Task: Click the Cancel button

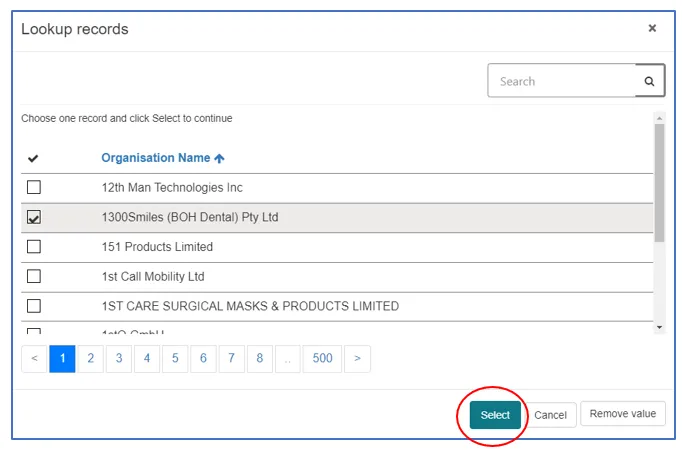Action: click(x=550, y=415)
